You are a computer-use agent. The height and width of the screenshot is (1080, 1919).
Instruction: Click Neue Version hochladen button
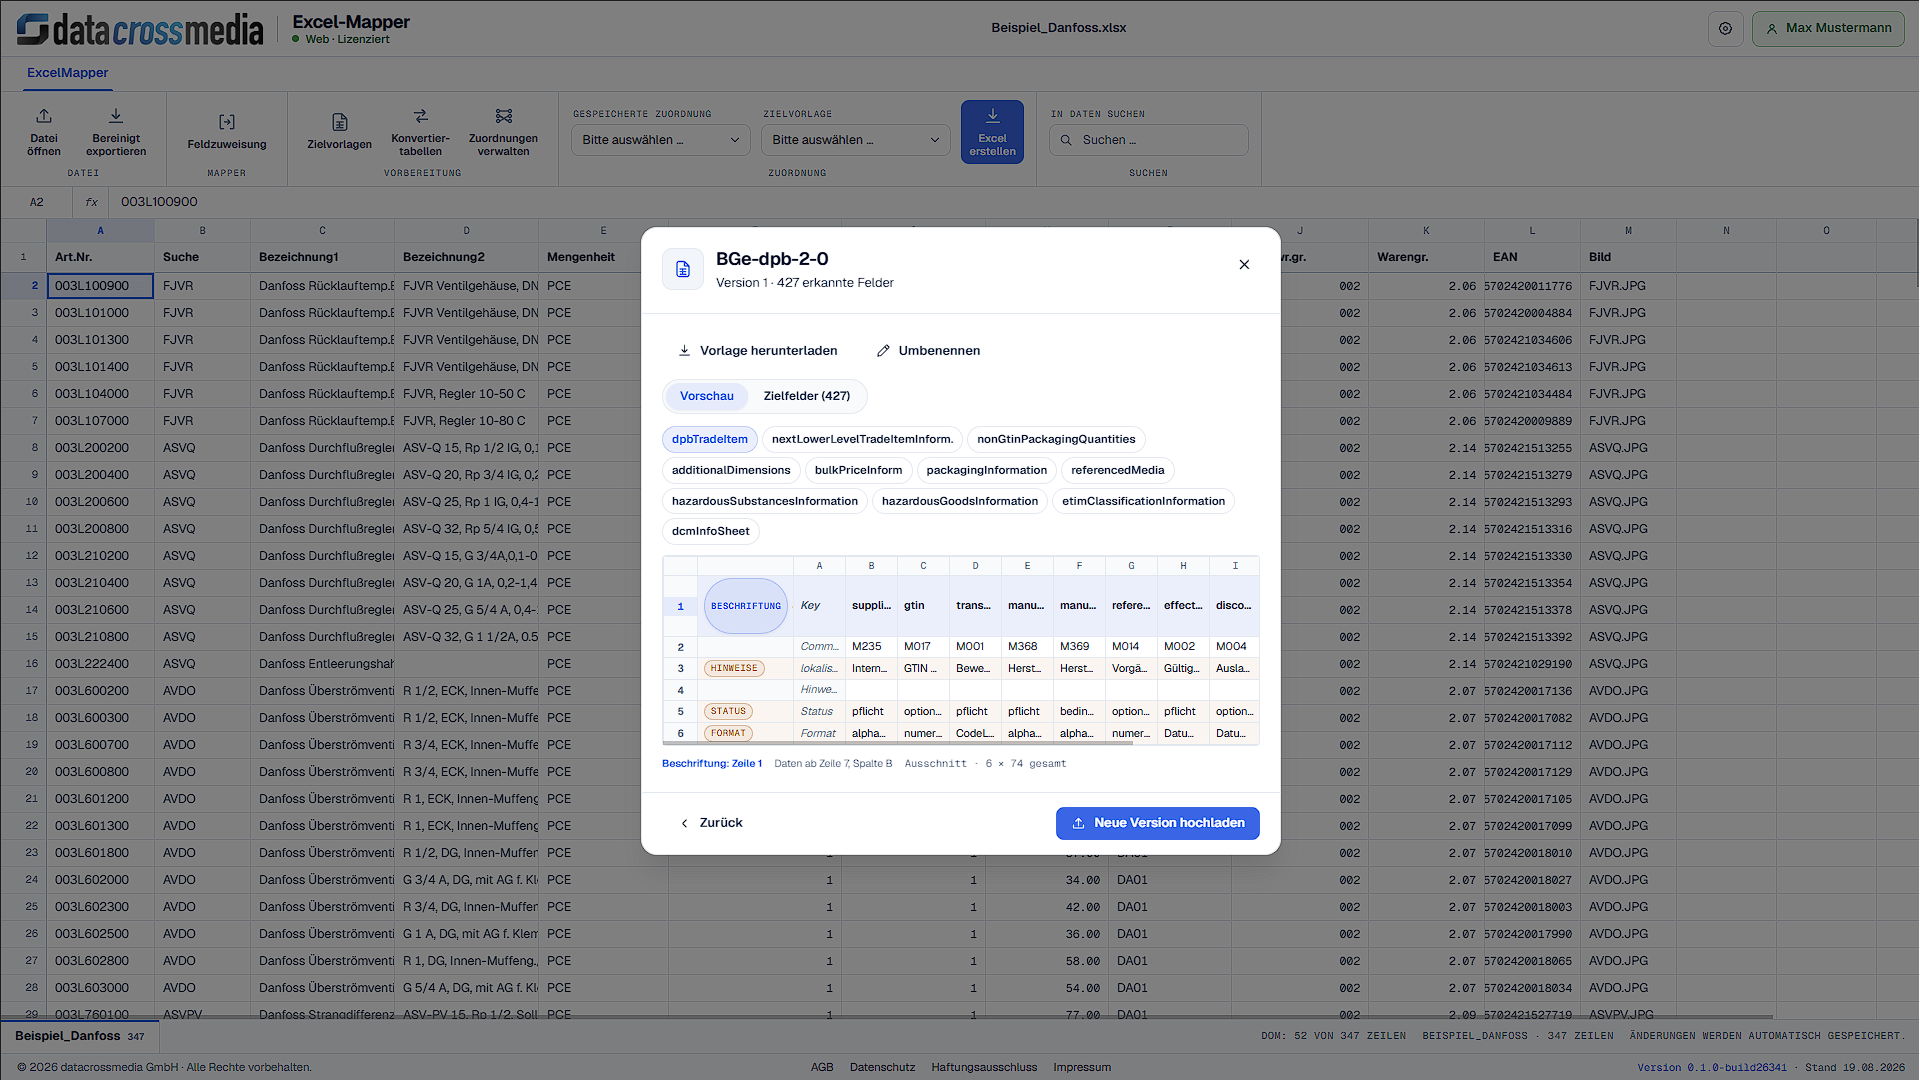1157,824
